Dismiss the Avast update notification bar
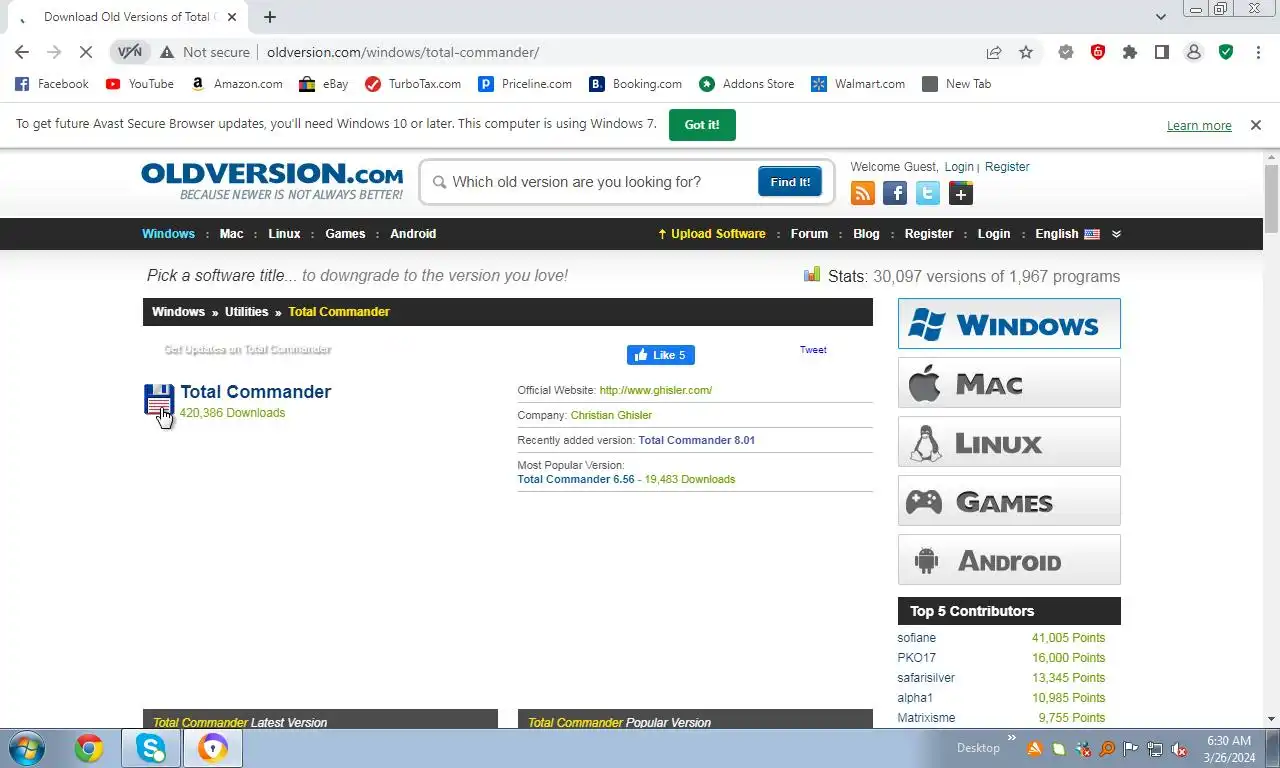Image resolution: width=1280 pixels, height=768 pixels. point(1255,125)
